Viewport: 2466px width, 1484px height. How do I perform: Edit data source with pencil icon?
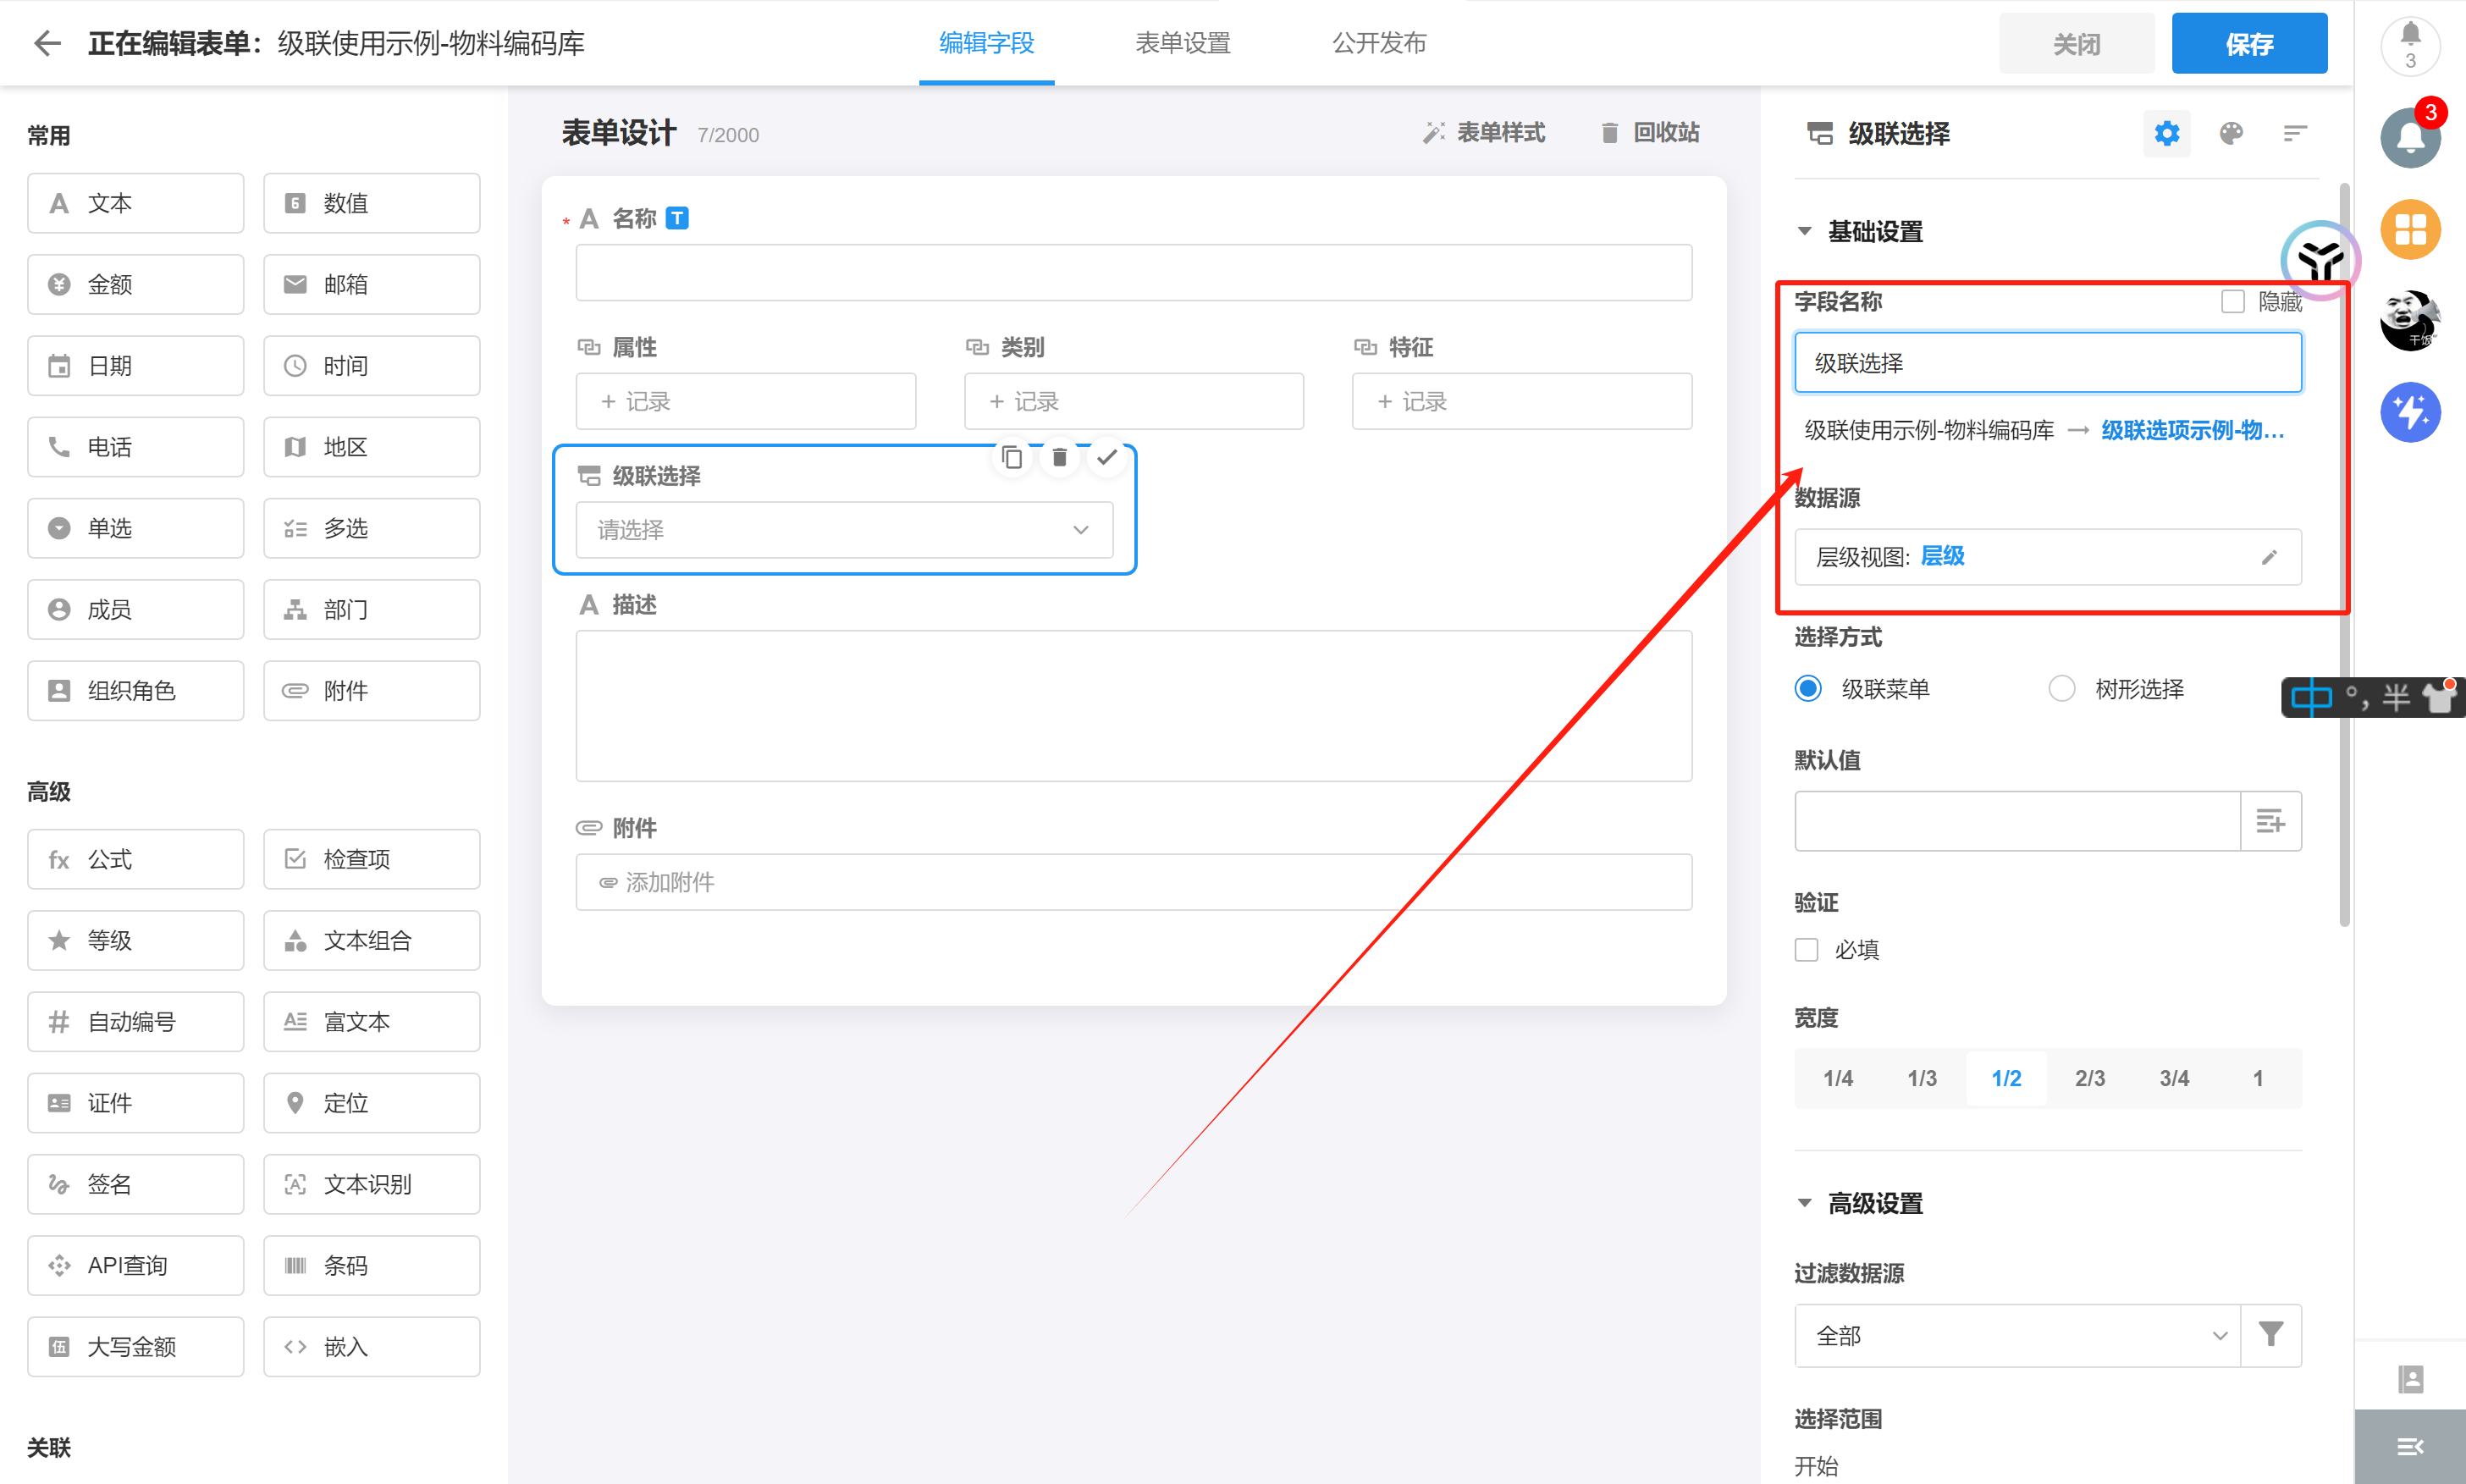click(x=2269, y=557)
